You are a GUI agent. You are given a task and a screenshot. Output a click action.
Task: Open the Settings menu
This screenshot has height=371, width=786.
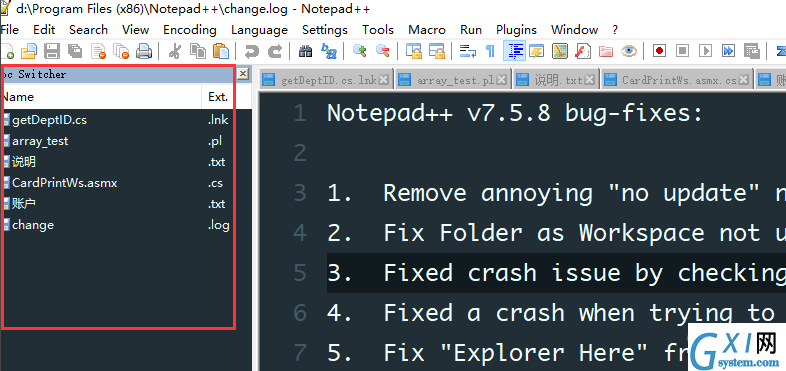(x=325, y=30)
